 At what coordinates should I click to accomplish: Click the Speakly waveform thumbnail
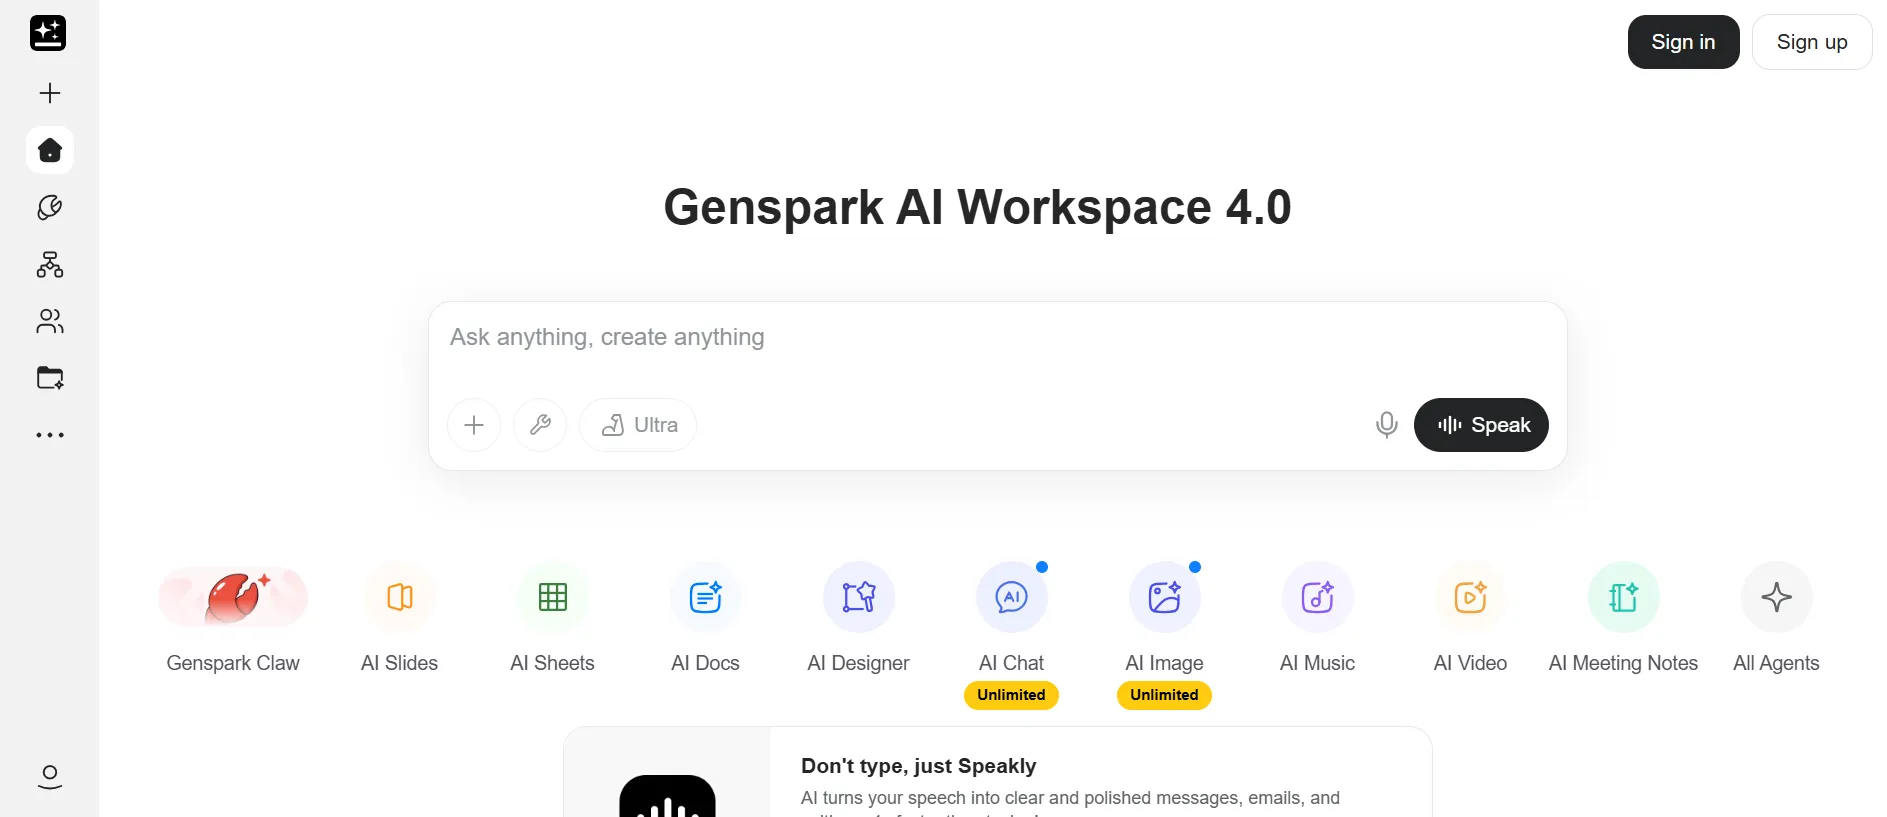[668, 796]
